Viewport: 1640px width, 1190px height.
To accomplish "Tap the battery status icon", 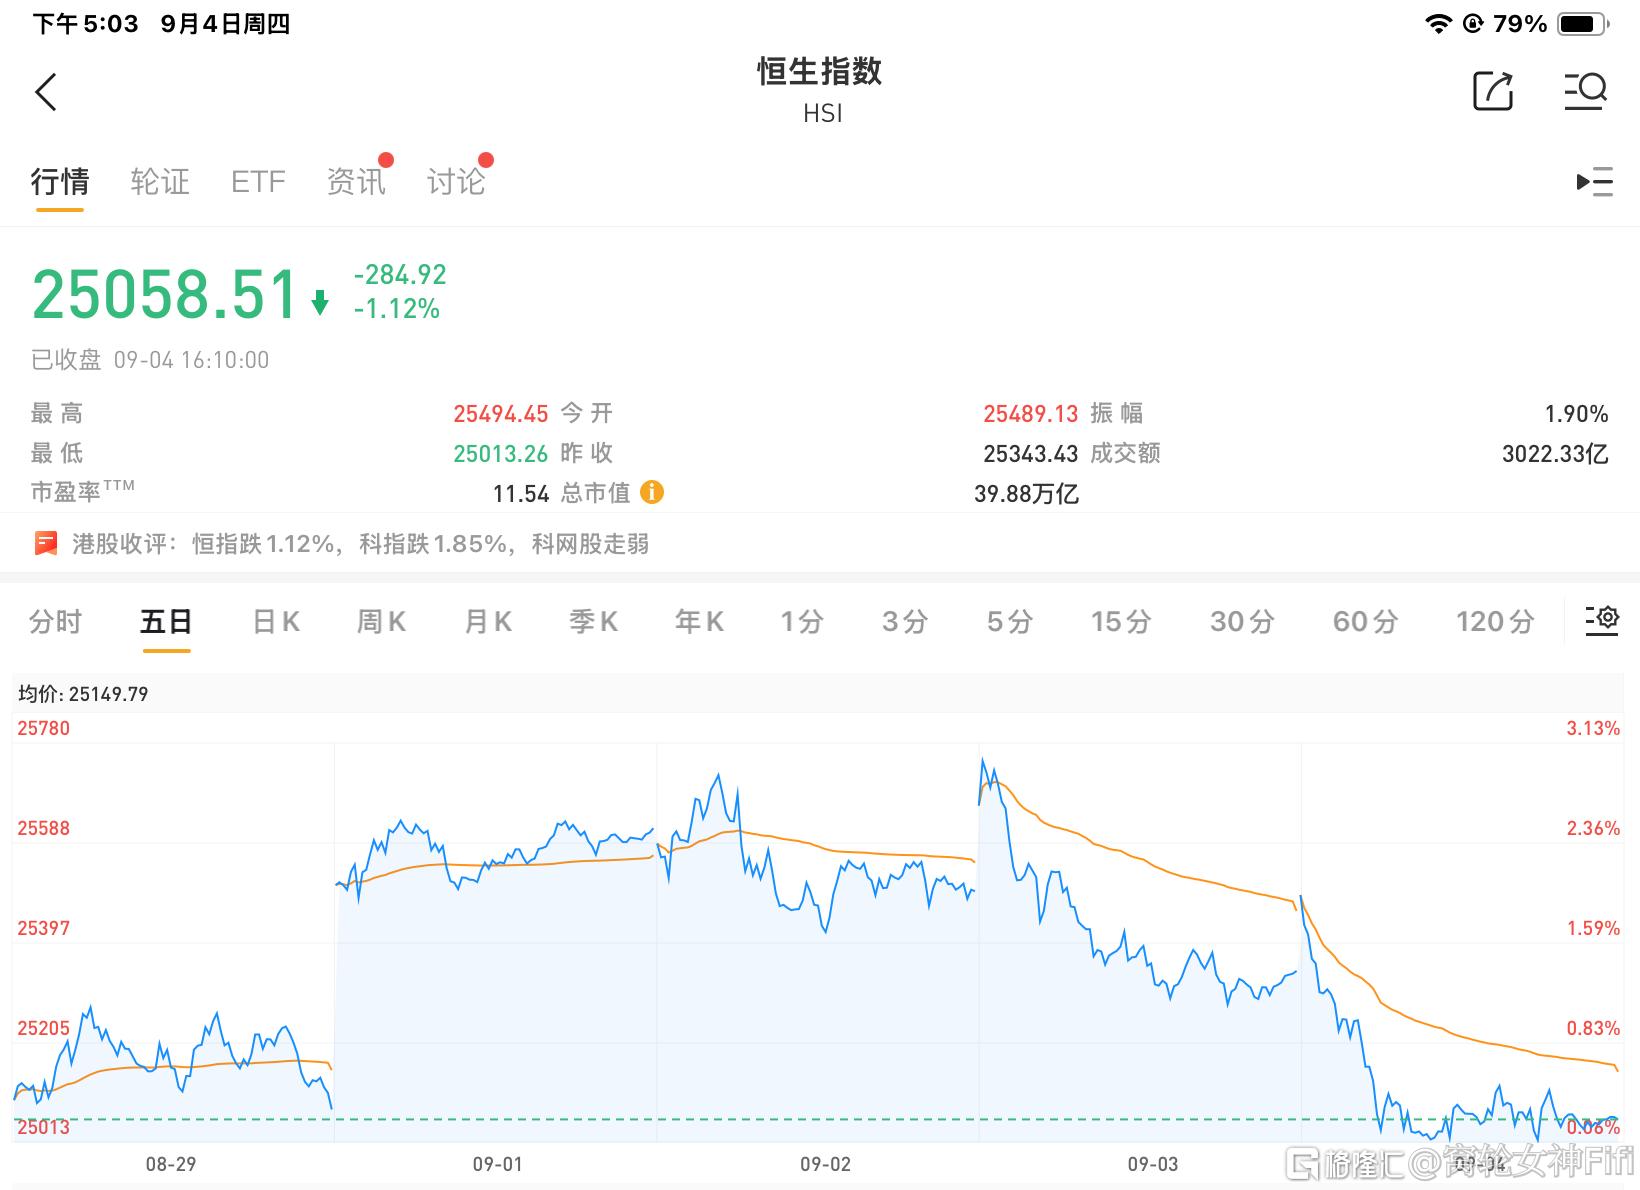I will point(1582,24).
